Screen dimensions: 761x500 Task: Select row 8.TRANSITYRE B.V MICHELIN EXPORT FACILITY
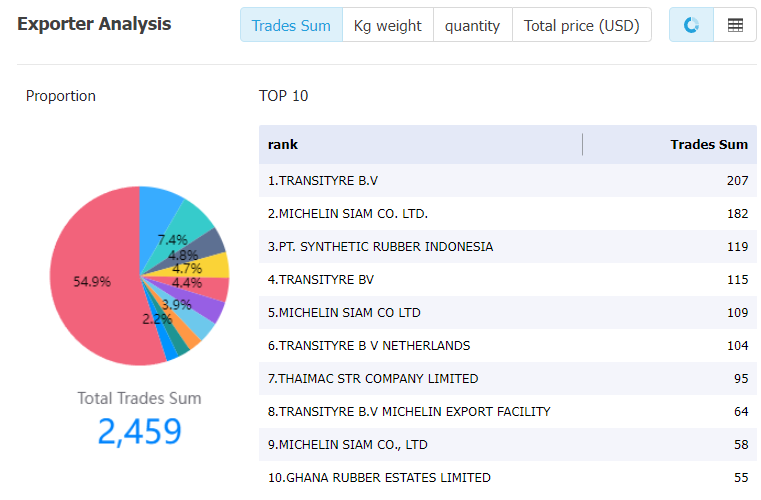pos(508,412)
